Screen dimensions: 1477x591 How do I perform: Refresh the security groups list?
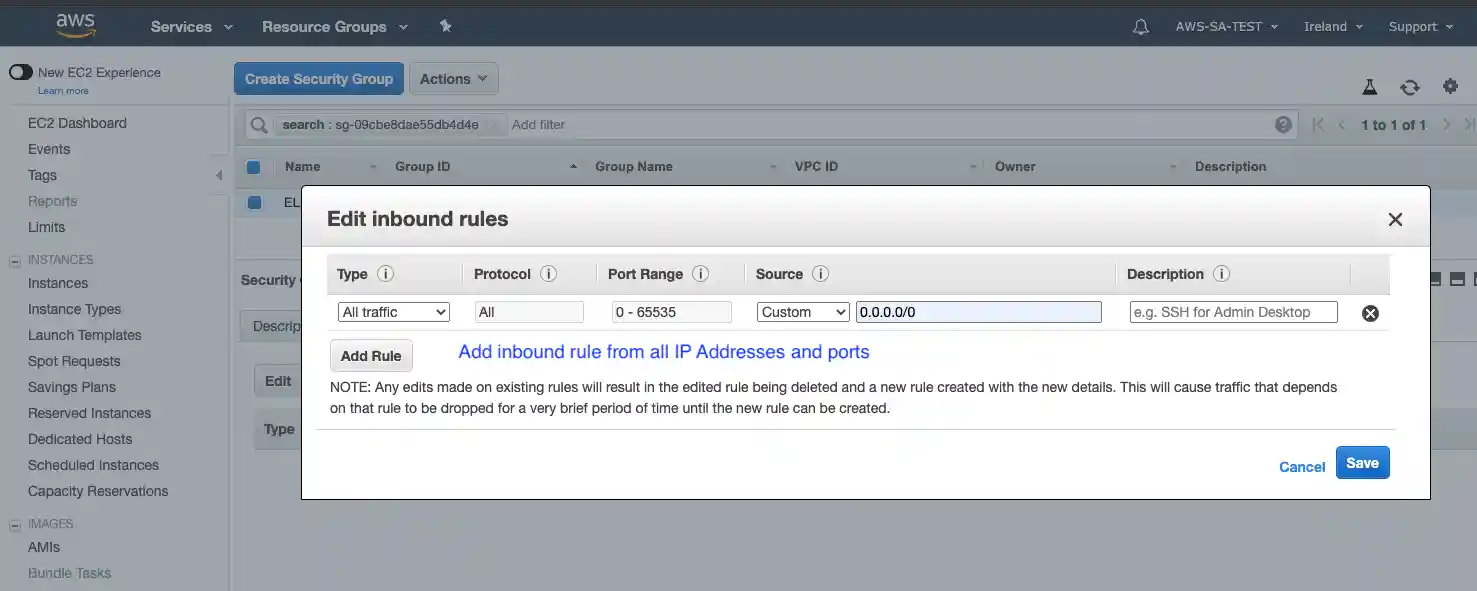1410,87
